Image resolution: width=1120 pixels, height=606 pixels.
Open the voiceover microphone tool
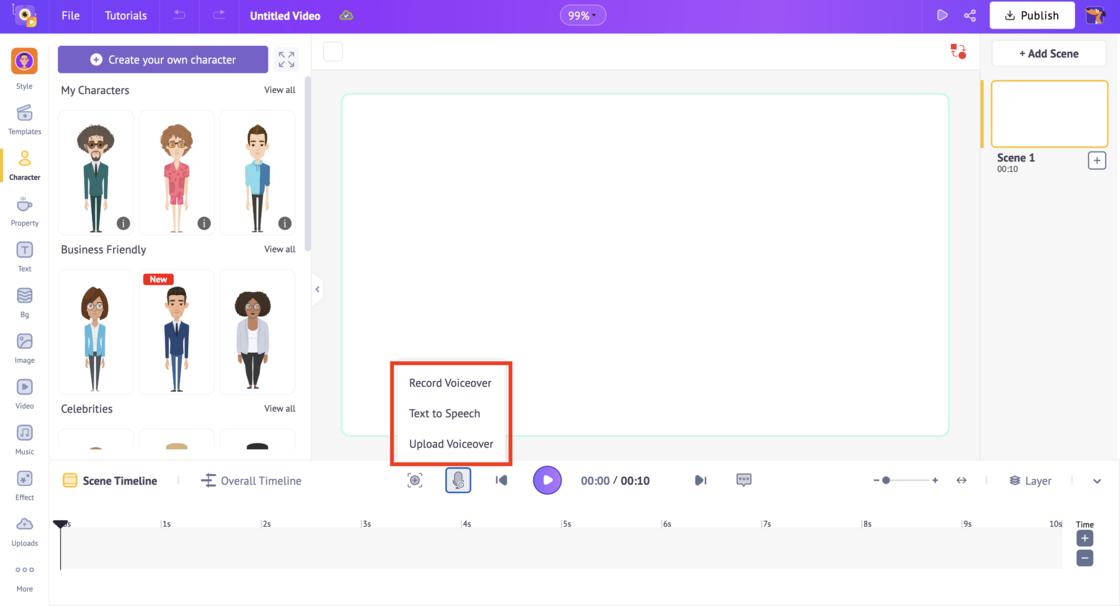tap(458, 480)
